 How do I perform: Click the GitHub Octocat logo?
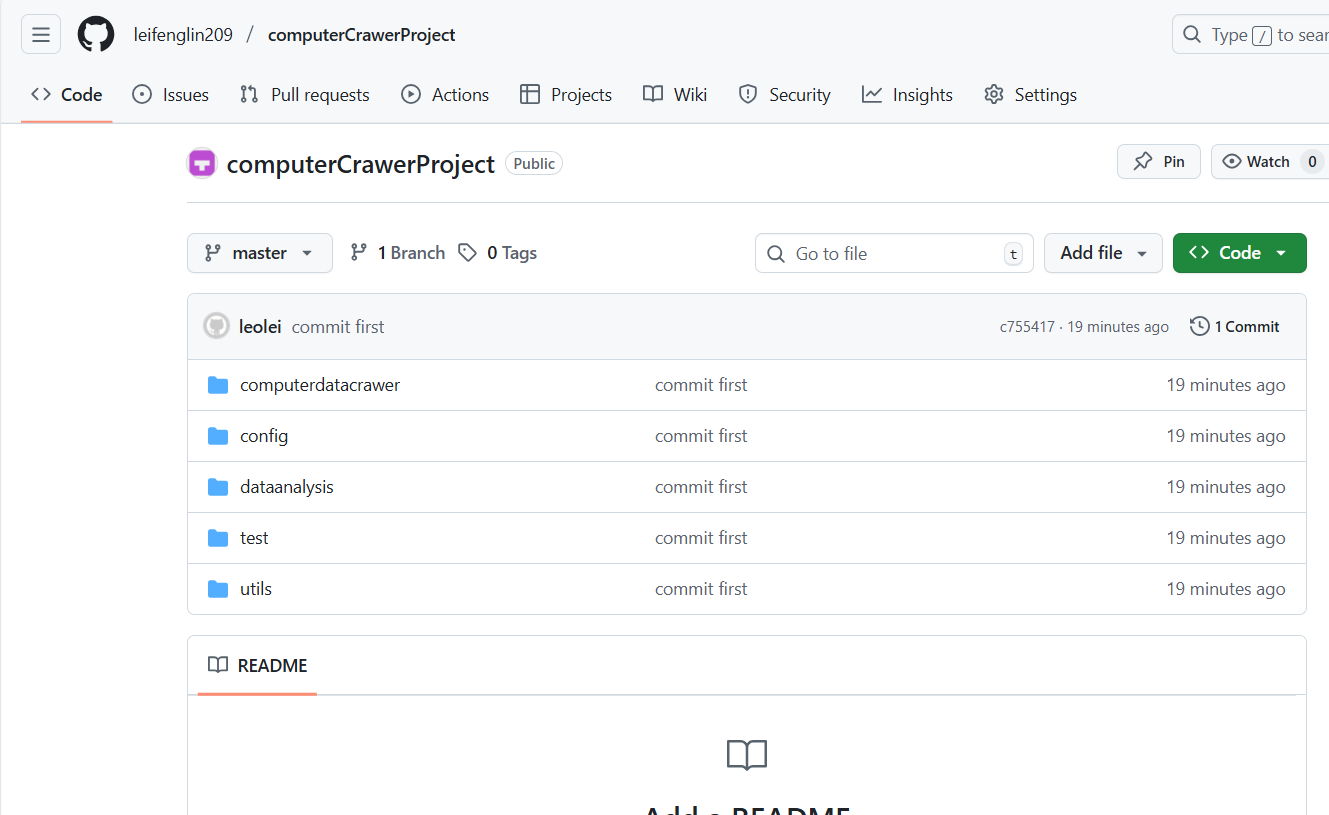click(x=96, y=35)
